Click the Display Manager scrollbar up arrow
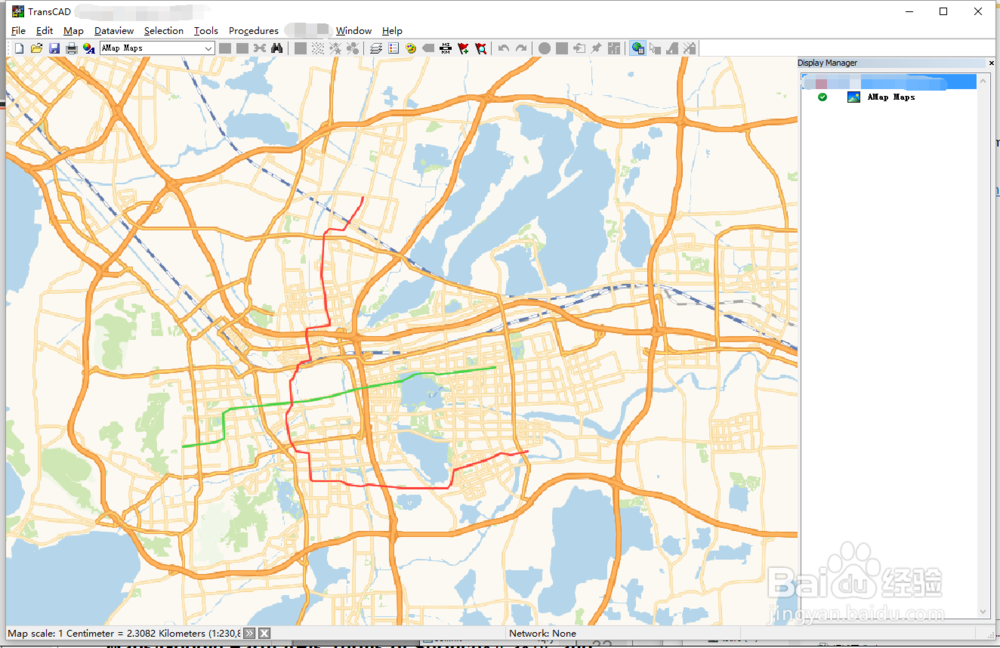Viewport: 1000px width, 648px height. point(983,81)
